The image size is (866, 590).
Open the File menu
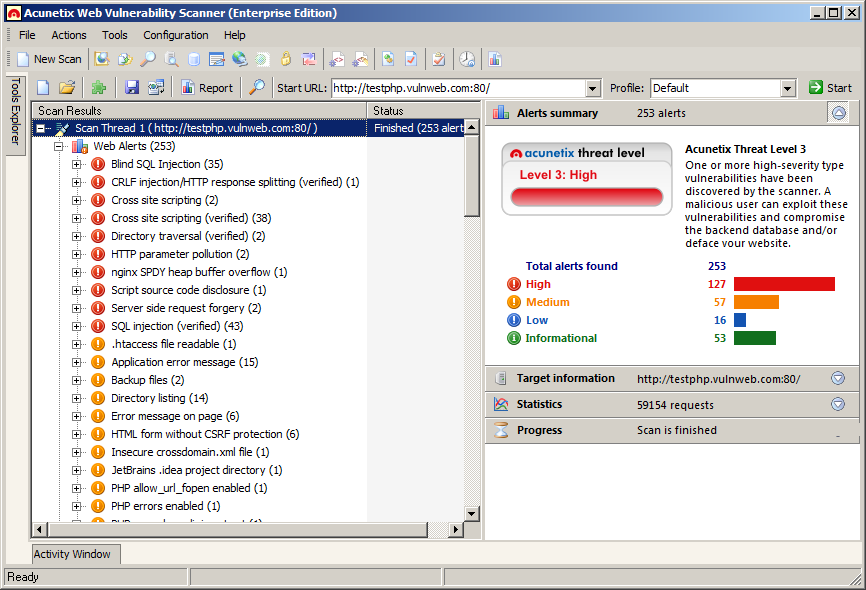click(27, 35)
